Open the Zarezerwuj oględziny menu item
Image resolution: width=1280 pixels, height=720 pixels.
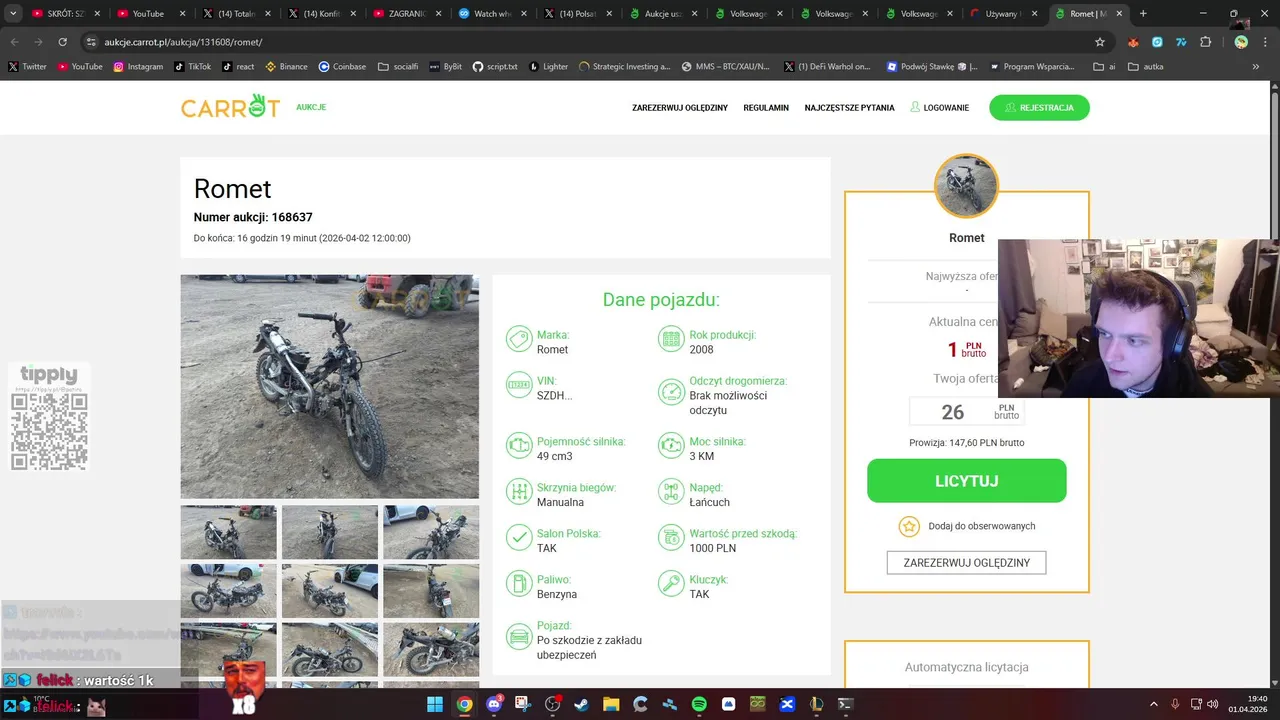point(680,108)
